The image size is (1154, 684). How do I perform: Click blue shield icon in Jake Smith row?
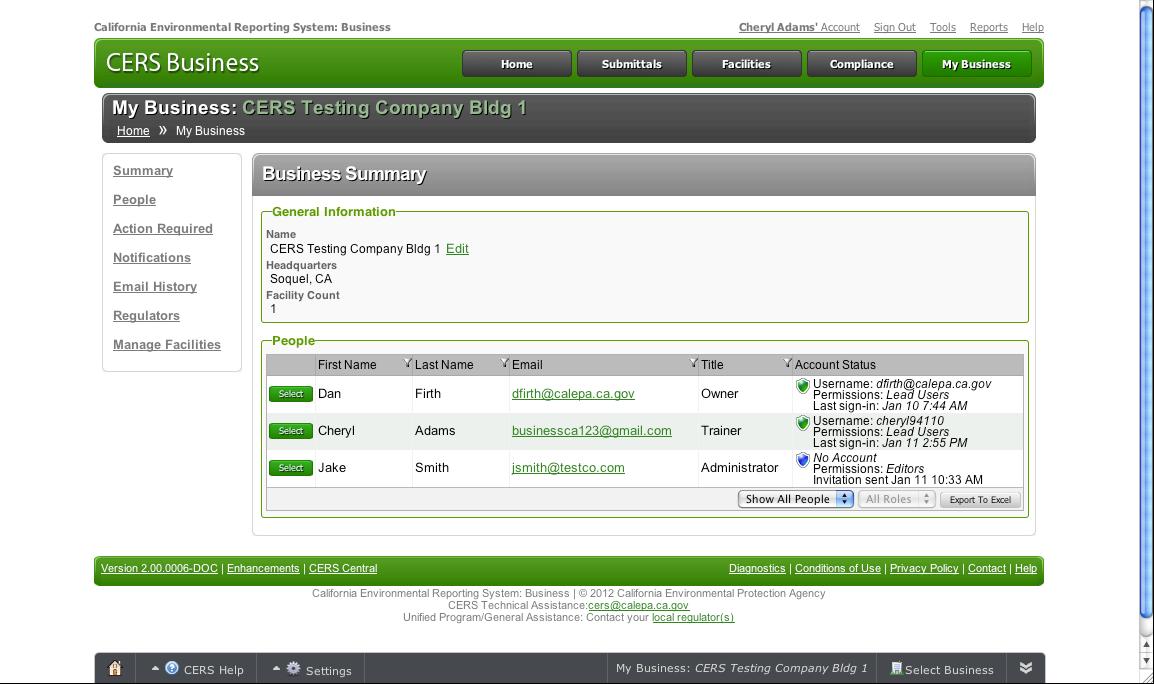(x=803, y=459)
